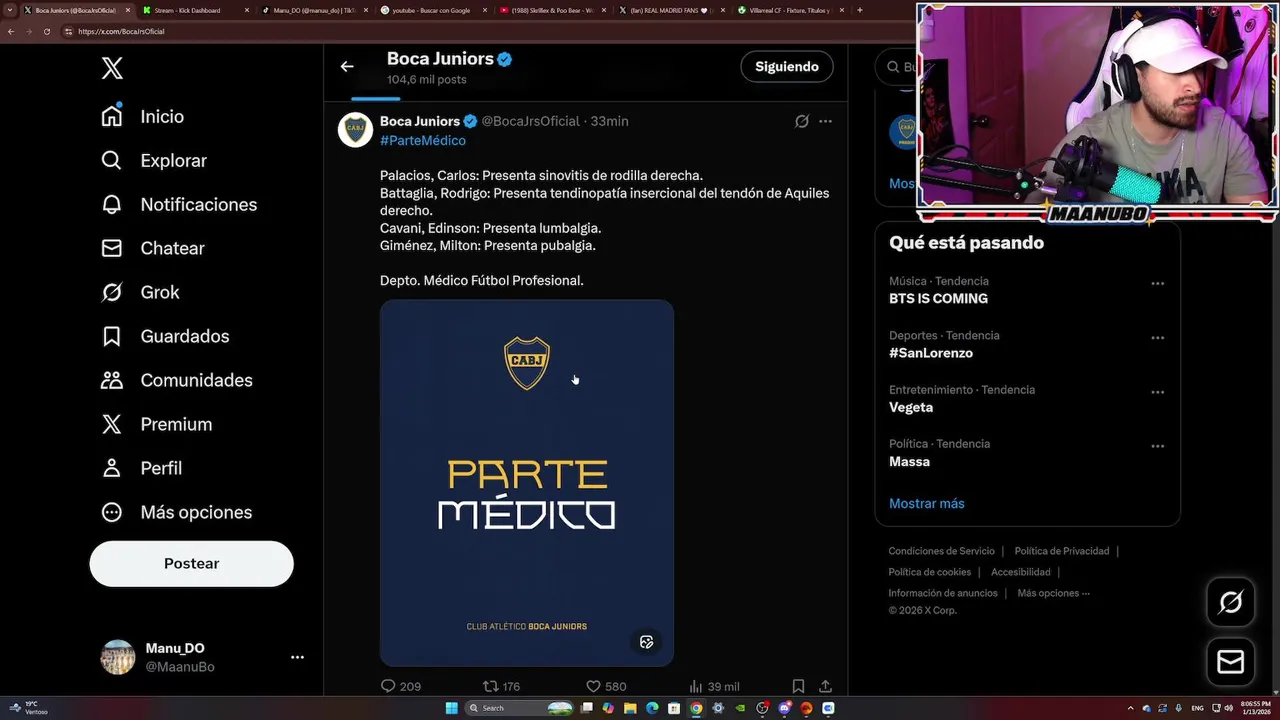Open Inicio home from the sidebar
The image size is (1280, 720).
143,116
